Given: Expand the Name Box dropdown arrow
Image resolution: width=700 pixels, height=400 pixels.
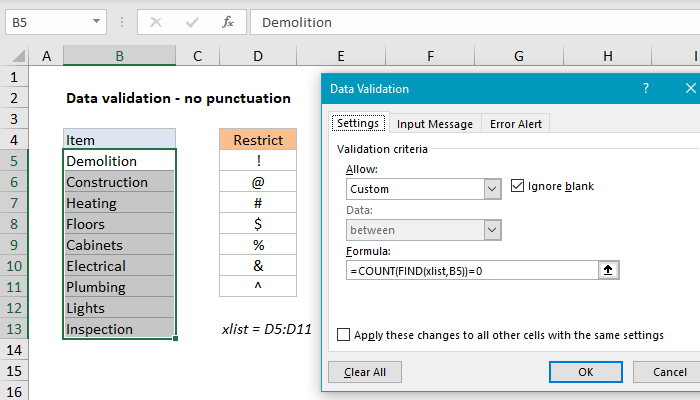Looking at the screenshot, I should point(95,21).
